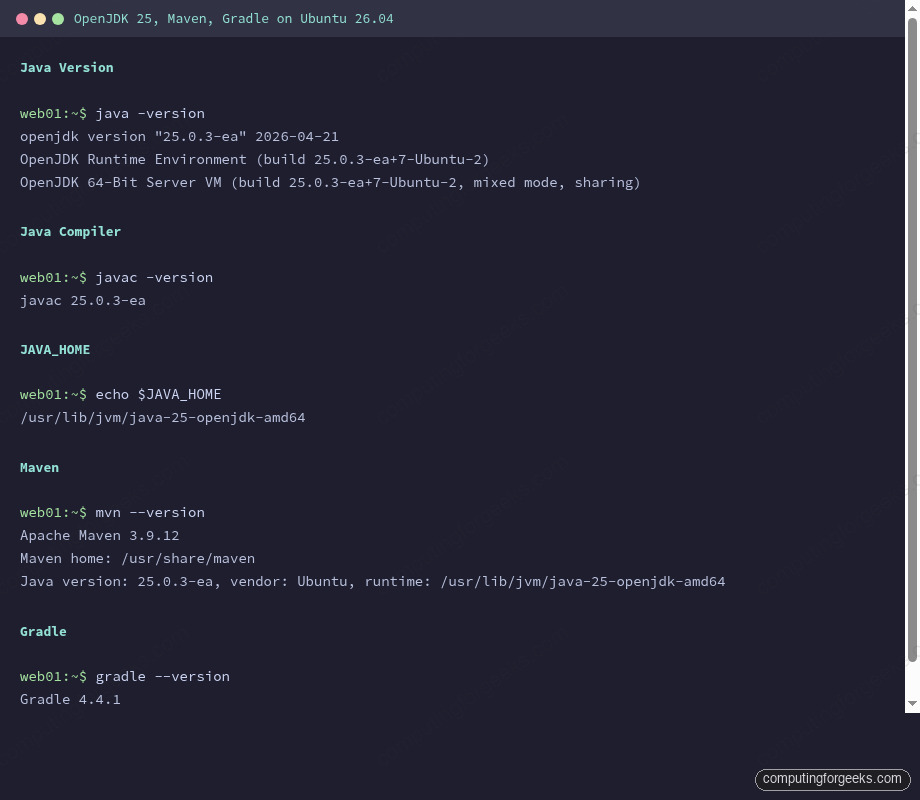Click the green zoom traffic-light button
This screenshot has height=800, width=920.
(x=58, y=18)
